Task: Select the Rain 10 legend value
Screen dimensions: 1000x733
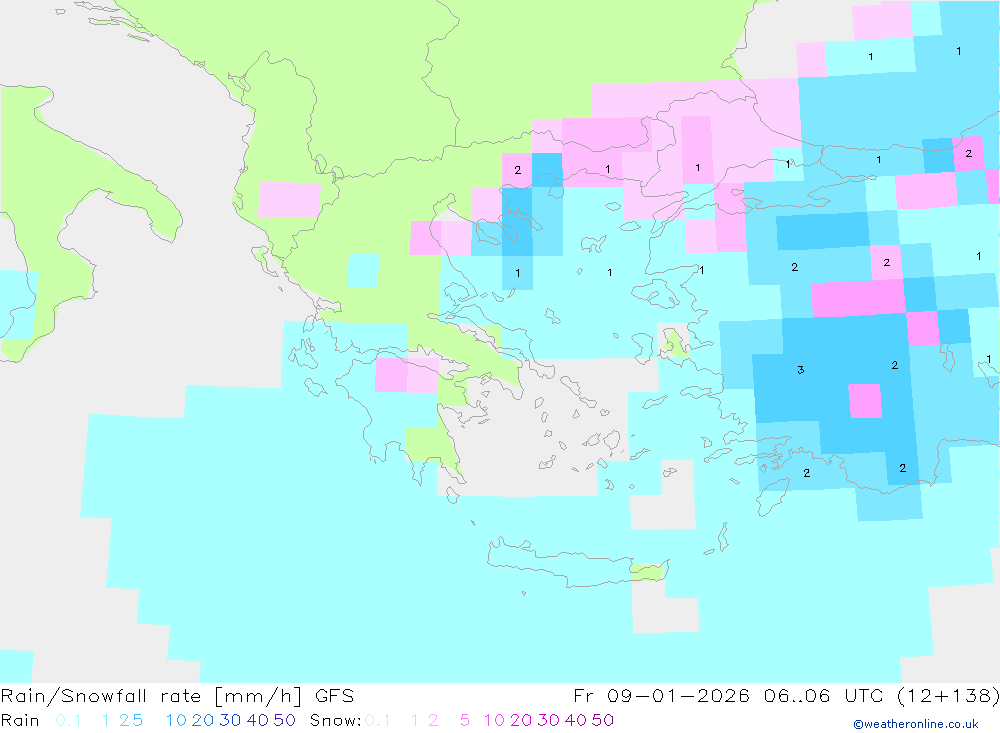Action: [176, 720]
